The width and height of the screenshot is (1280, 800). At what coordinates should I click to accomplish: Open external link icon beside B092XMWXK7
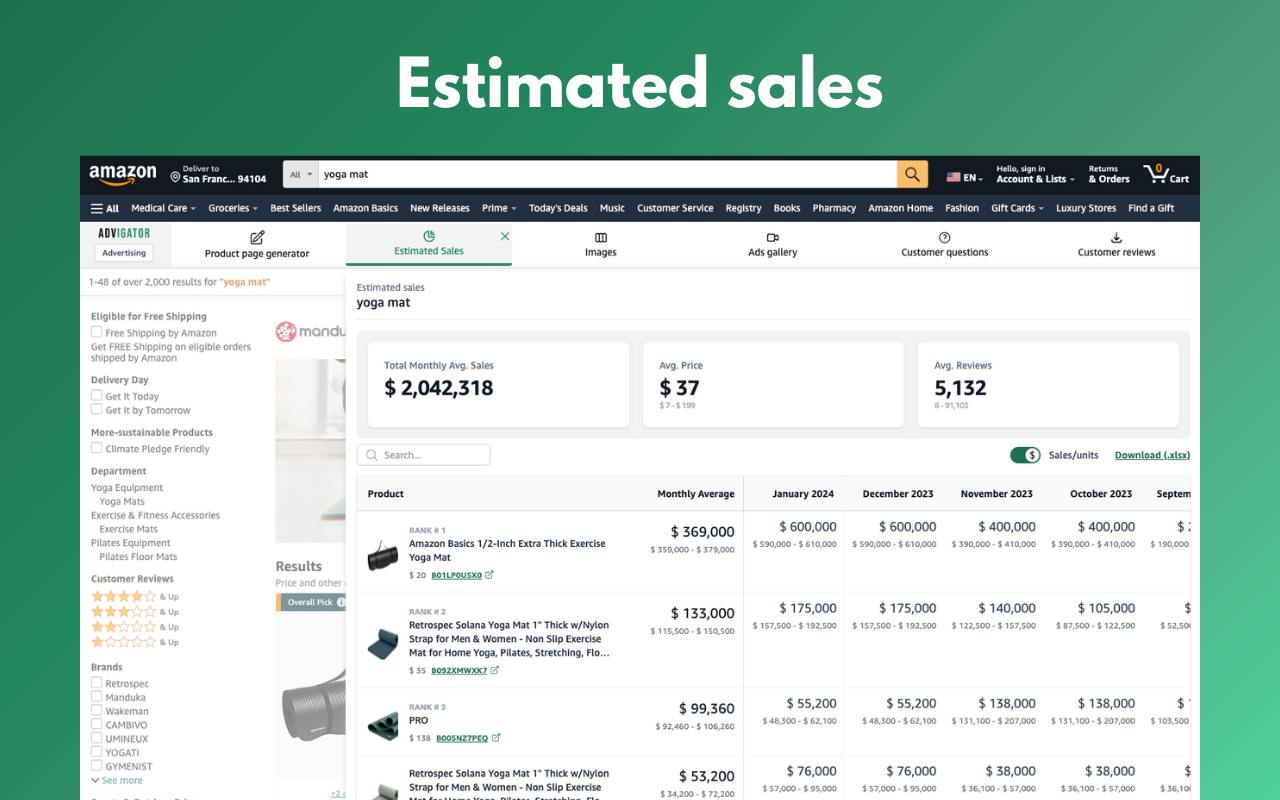495,670
